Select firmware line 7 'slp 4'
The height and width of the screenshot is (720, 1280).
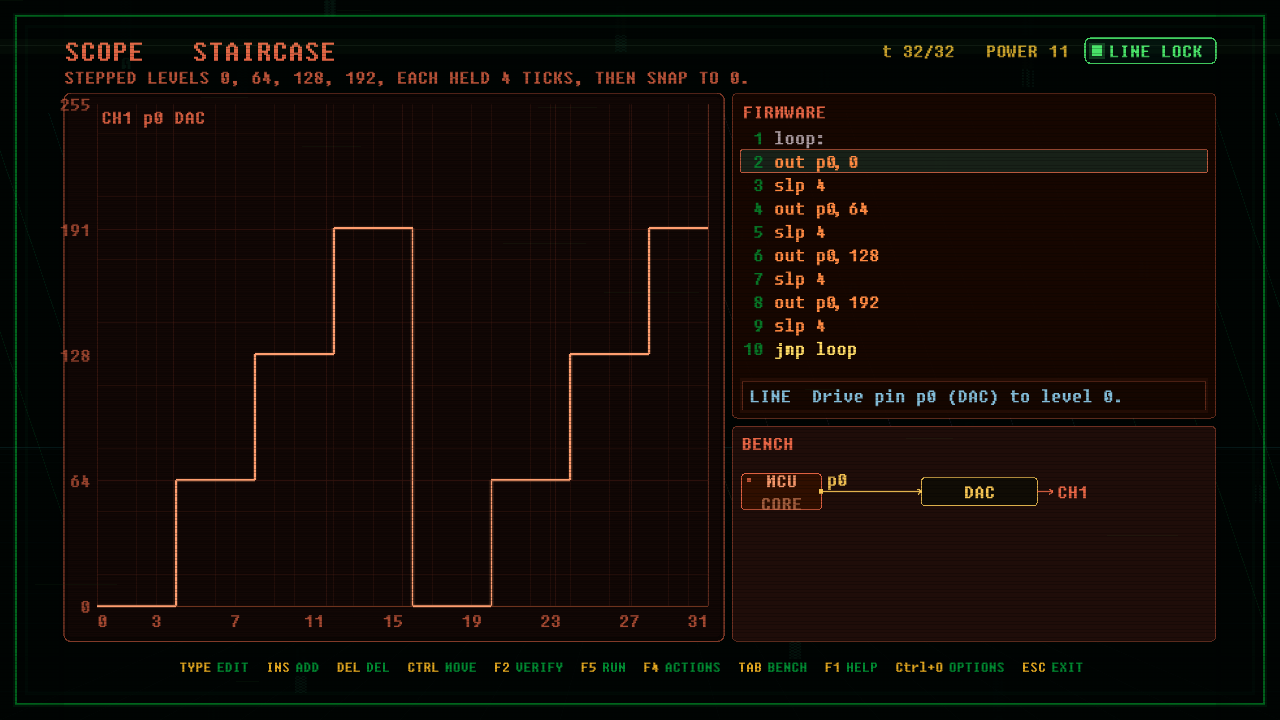pyautogui.click(x=974, y=279)
